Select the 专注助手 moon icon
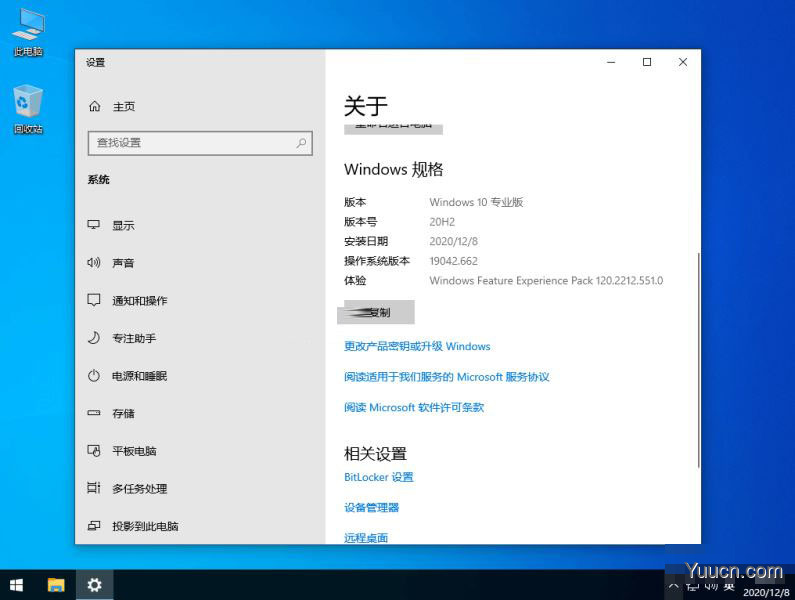 pyautogui.click(x=93, y=337)
